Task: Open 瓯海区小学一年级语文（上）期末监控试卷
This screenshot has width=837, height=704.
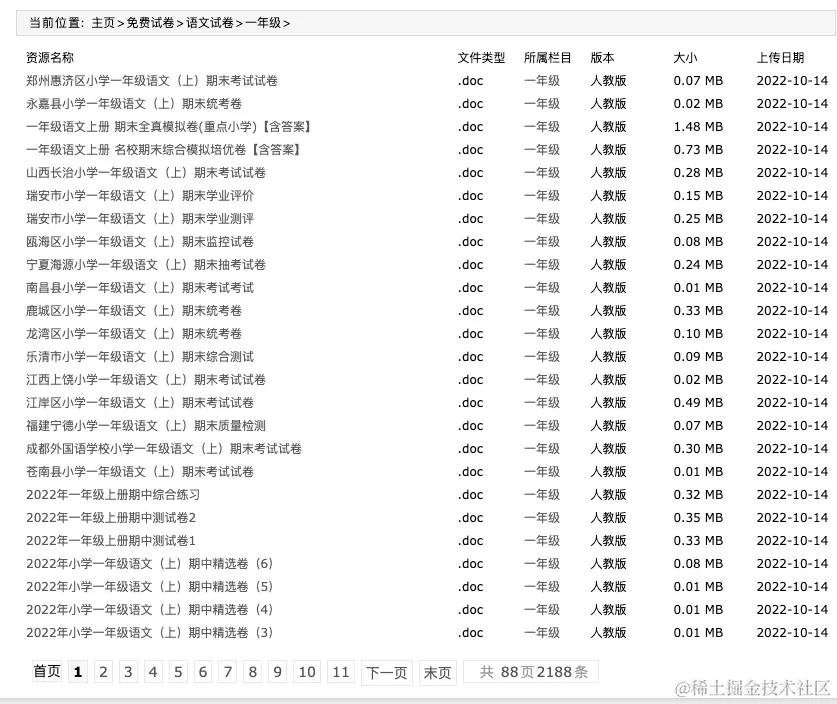Action: pyautogui.click(x=140, y=241)
